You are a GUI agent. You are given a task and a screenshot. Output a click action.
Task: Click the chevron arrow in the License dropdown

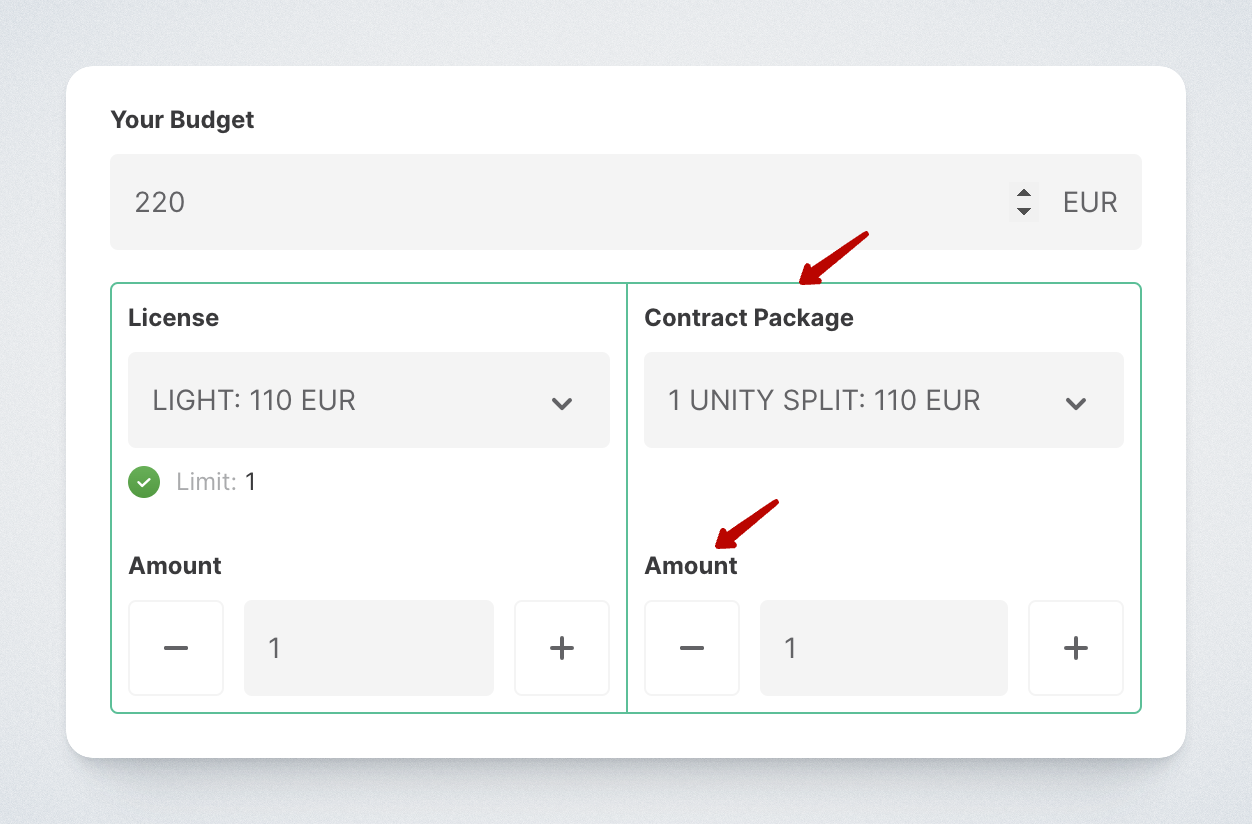[562, 403]
